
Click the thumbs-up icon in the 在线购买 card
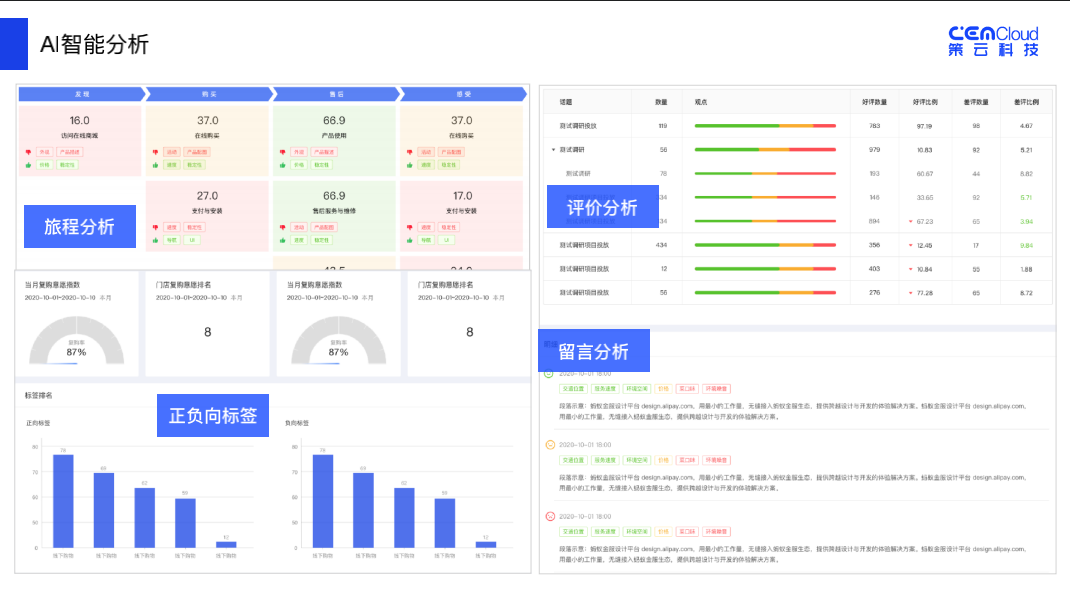(x=154, y=166)
